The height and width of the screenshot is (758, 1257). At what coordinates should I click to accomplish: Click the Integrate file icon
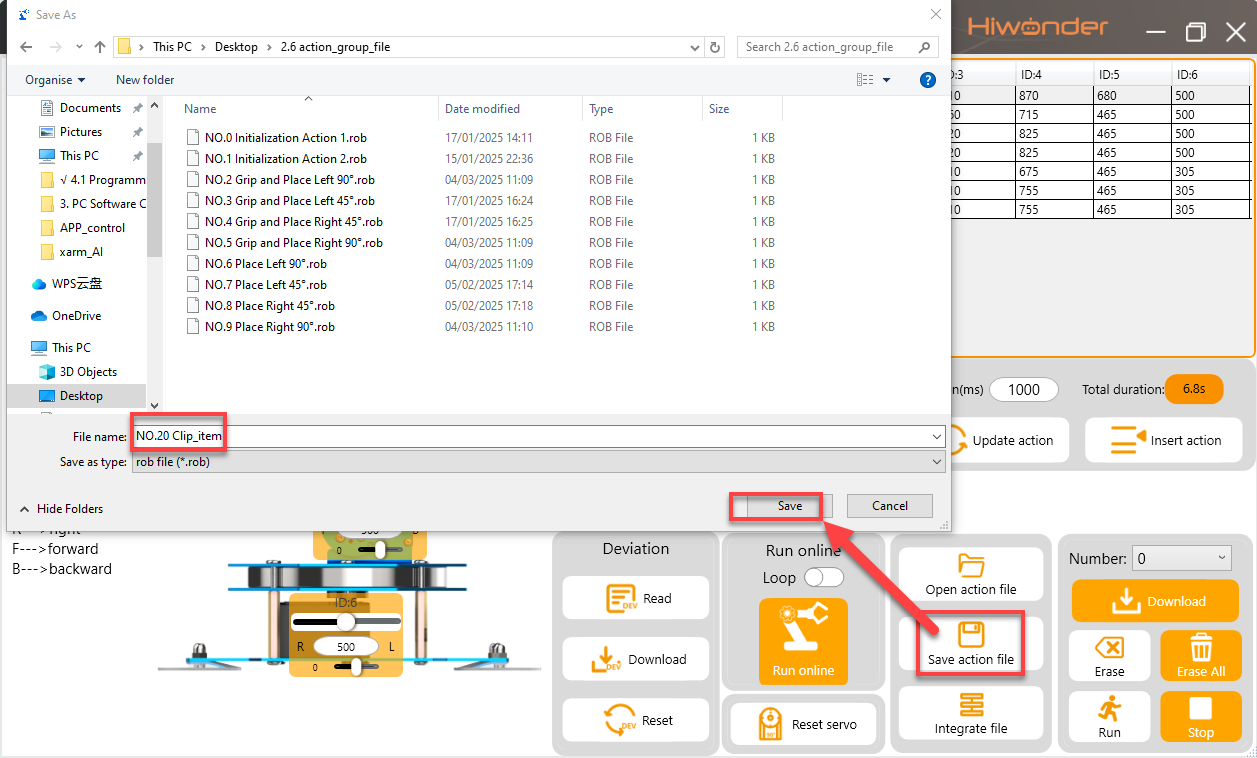coord(971,705)
